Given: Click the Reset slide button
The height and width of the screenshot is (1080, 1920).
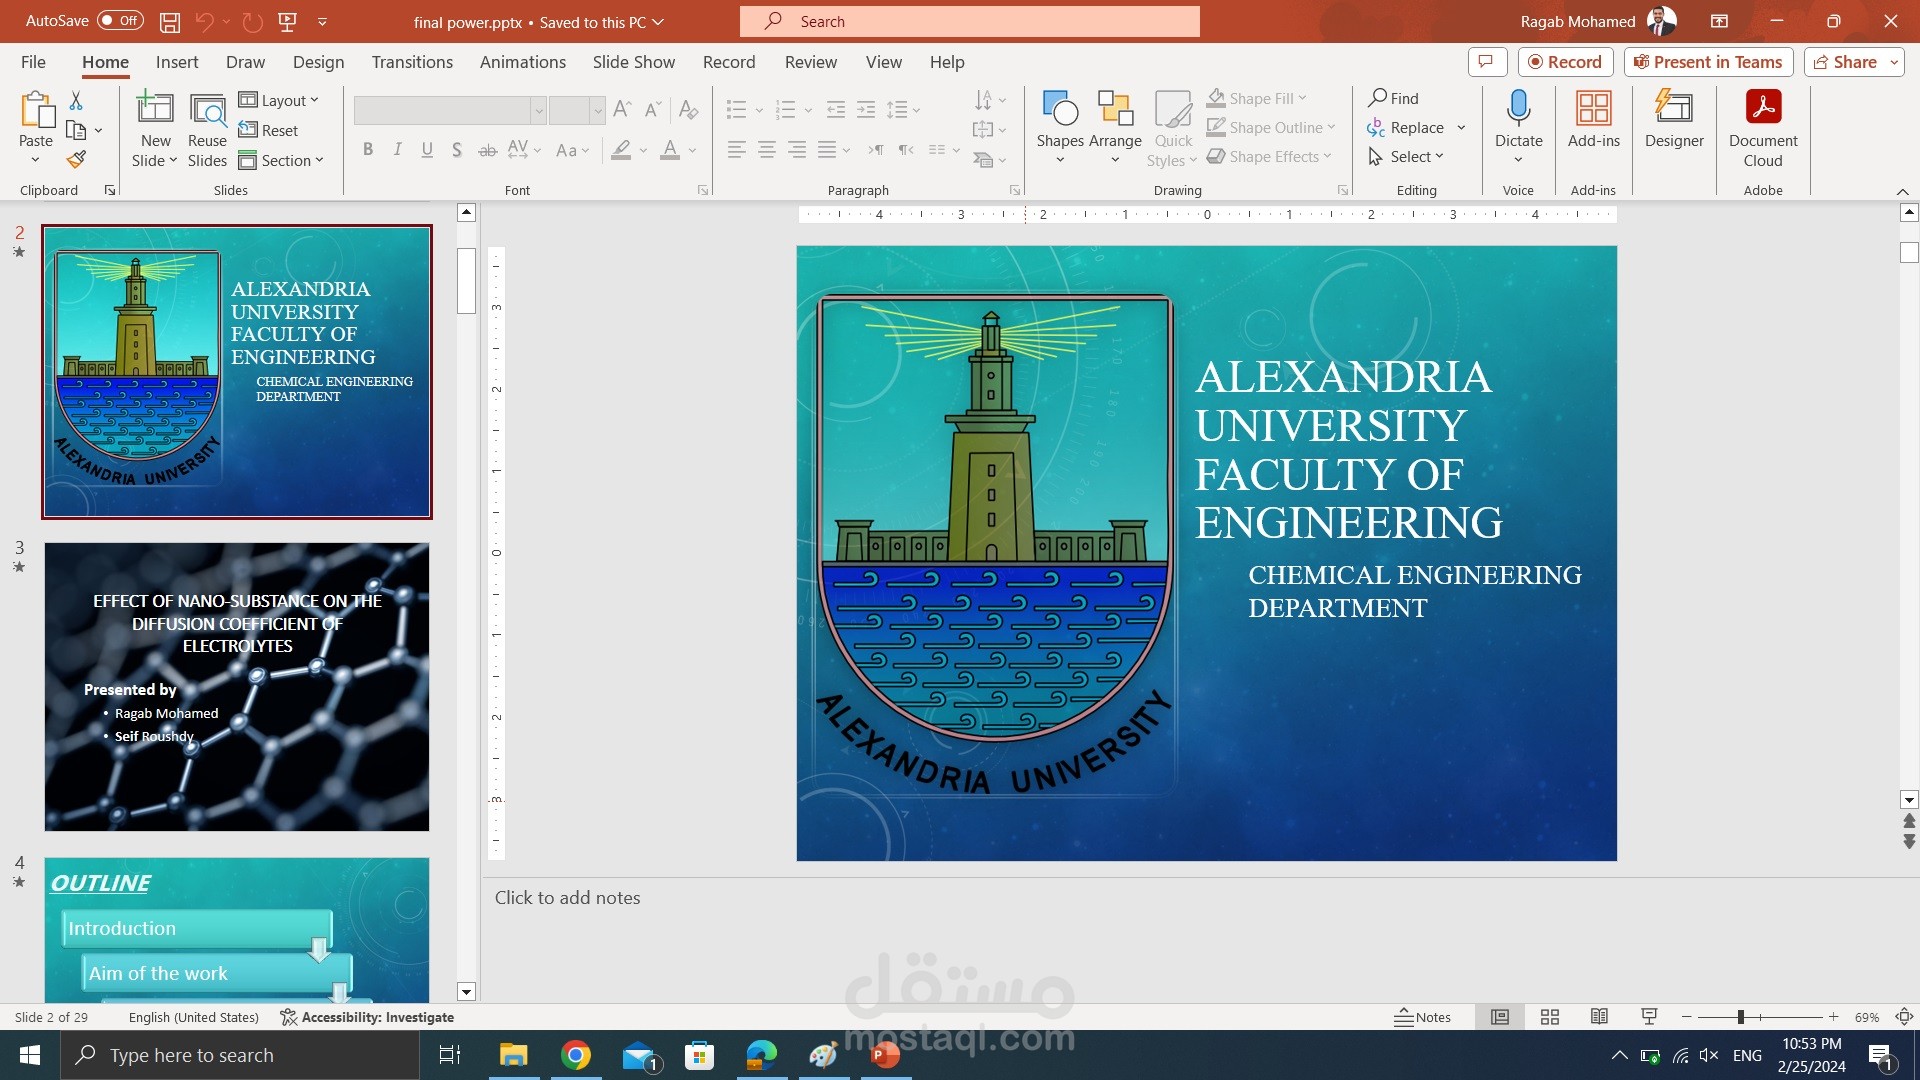Looking at the screenshot, I should [x=269, y=130].
